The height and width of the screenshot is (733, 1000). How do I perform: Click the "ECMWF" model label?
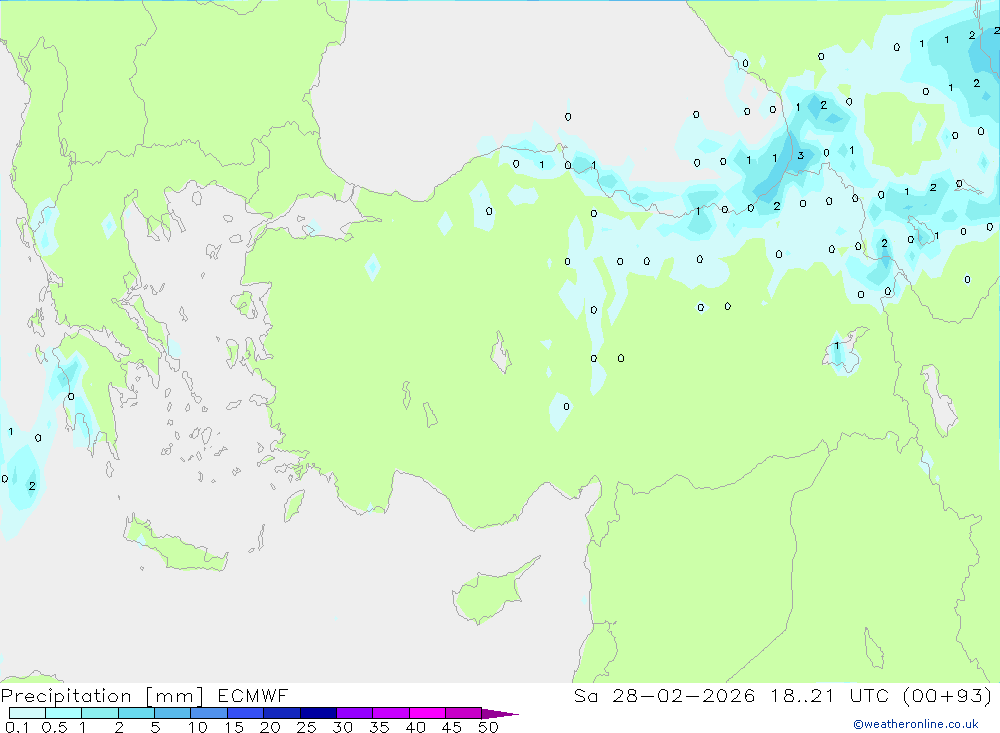253,695
